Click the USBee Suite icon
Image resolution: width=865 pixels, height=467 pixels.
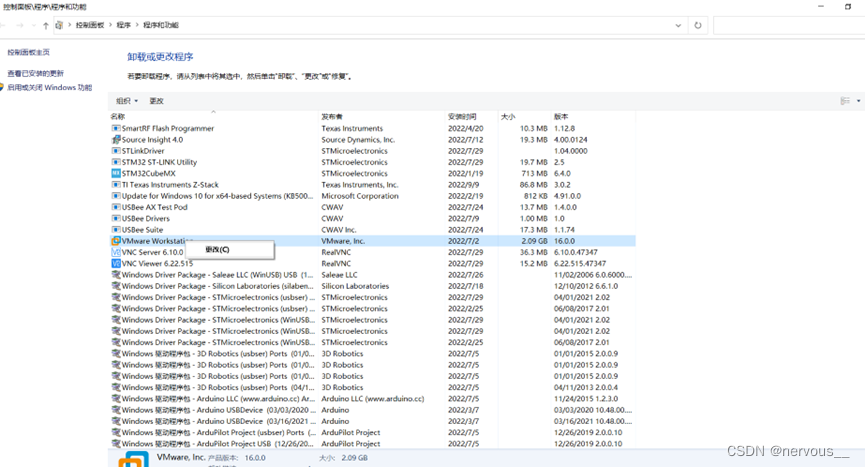116,229
